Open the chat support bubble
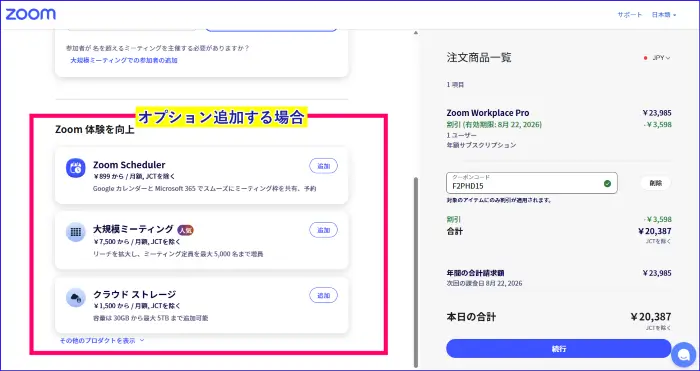 pos(683,354)
